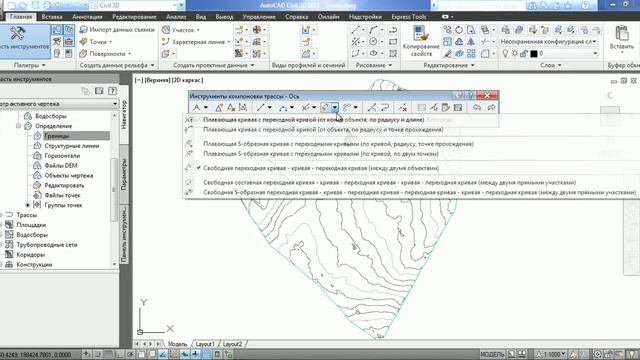Open the Анализ ribbon tab
The height and width of the screenshot is (360, 640).
176,17
